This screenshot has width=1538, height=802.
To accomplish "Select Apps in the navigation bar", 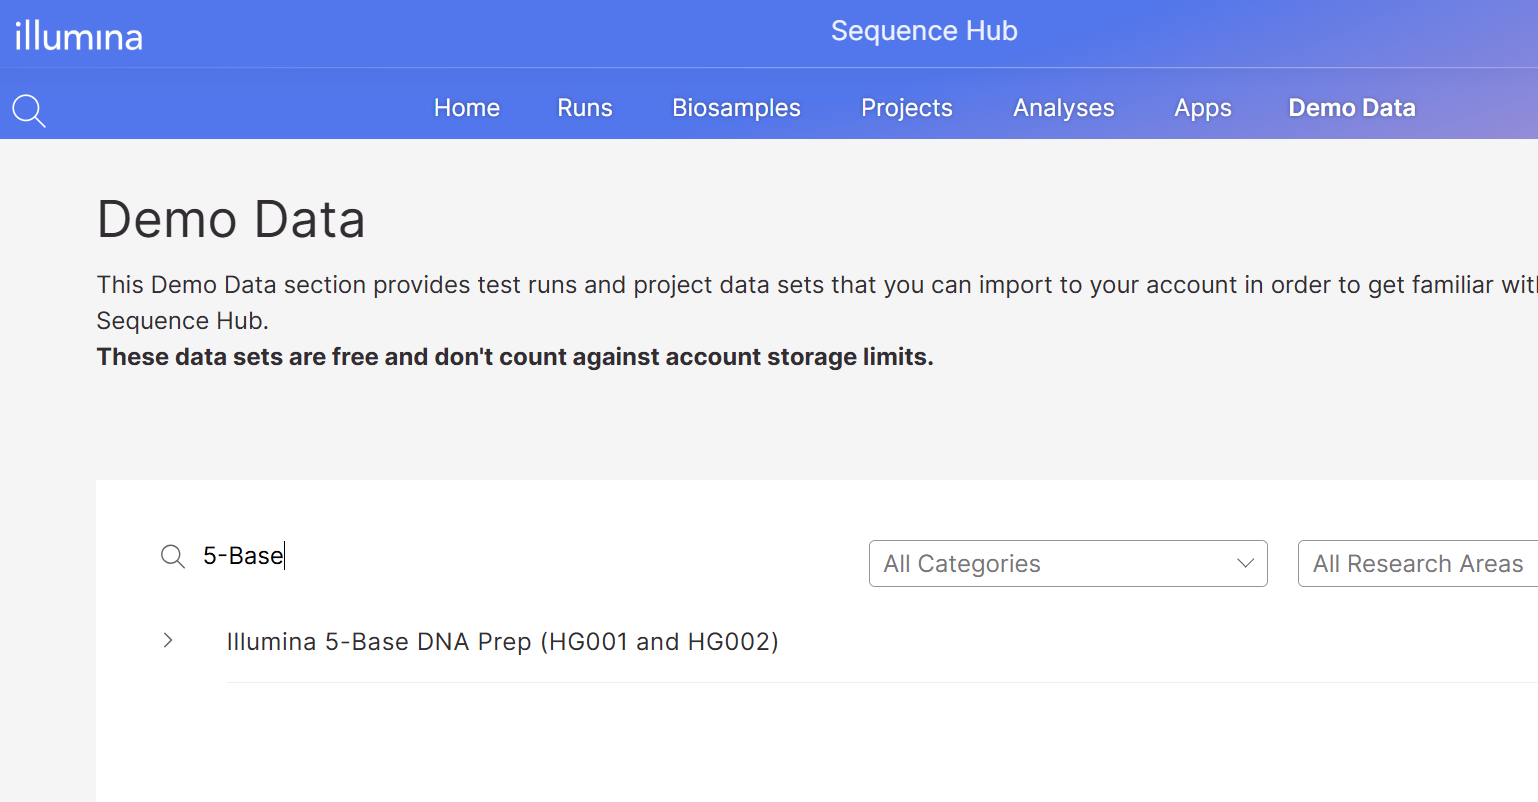I will pos(1202,108).
